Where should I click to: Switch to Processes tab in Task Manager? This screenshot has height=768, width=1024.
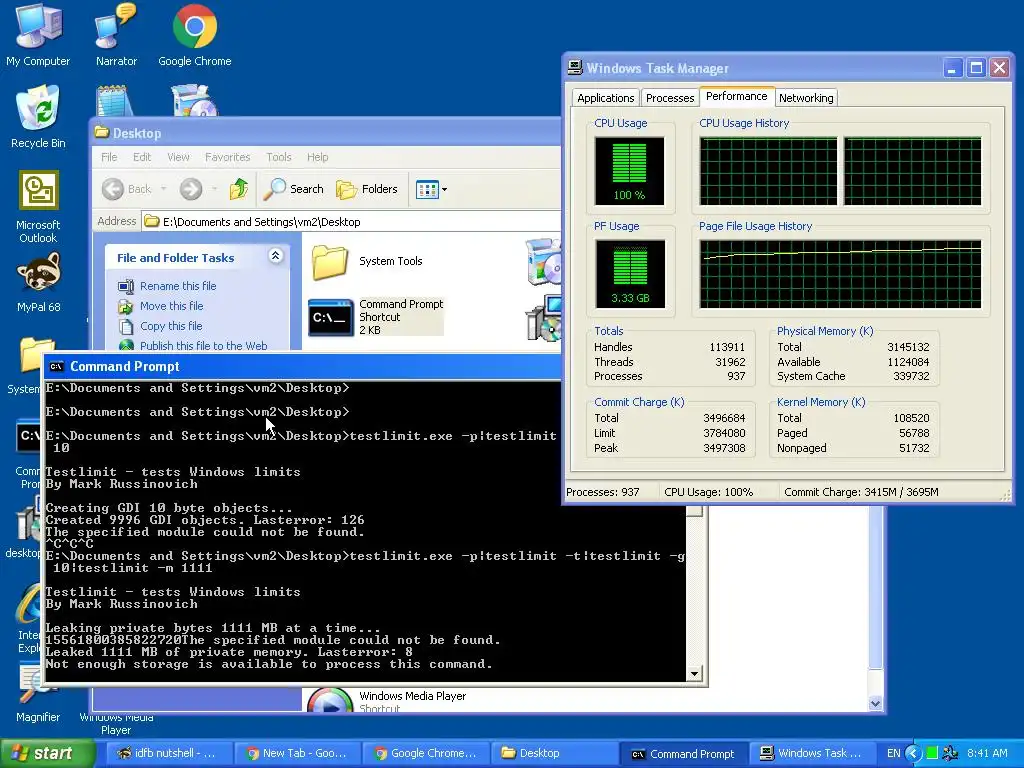[x=669, y=98]
